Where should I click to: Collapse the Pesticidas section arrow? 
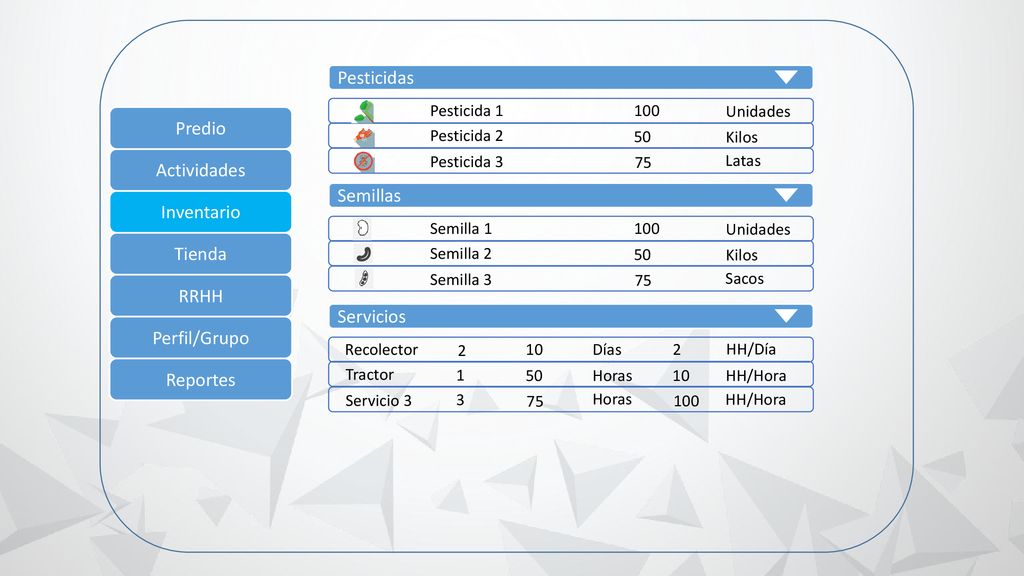786,77
